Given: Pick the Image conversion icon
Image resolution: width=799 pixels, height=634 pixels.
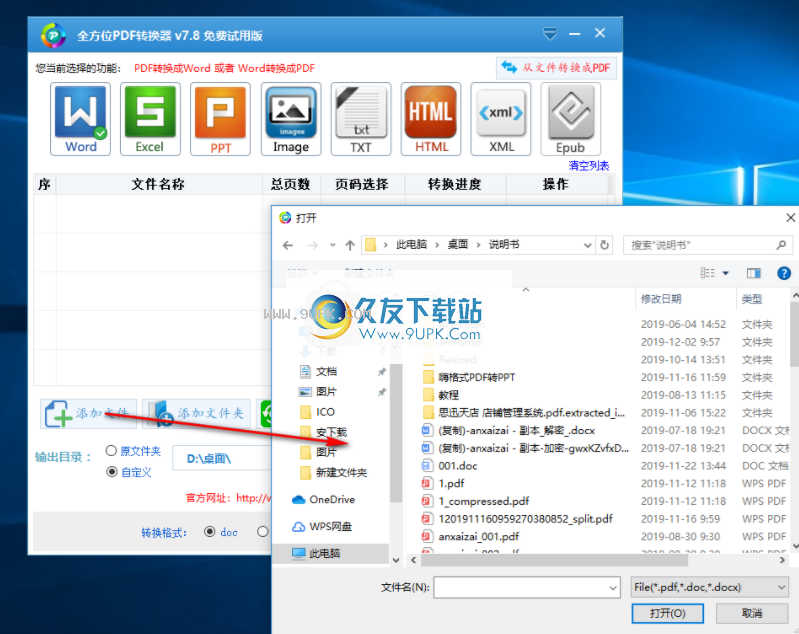Looking at the screenshot, I should [291, 119].
